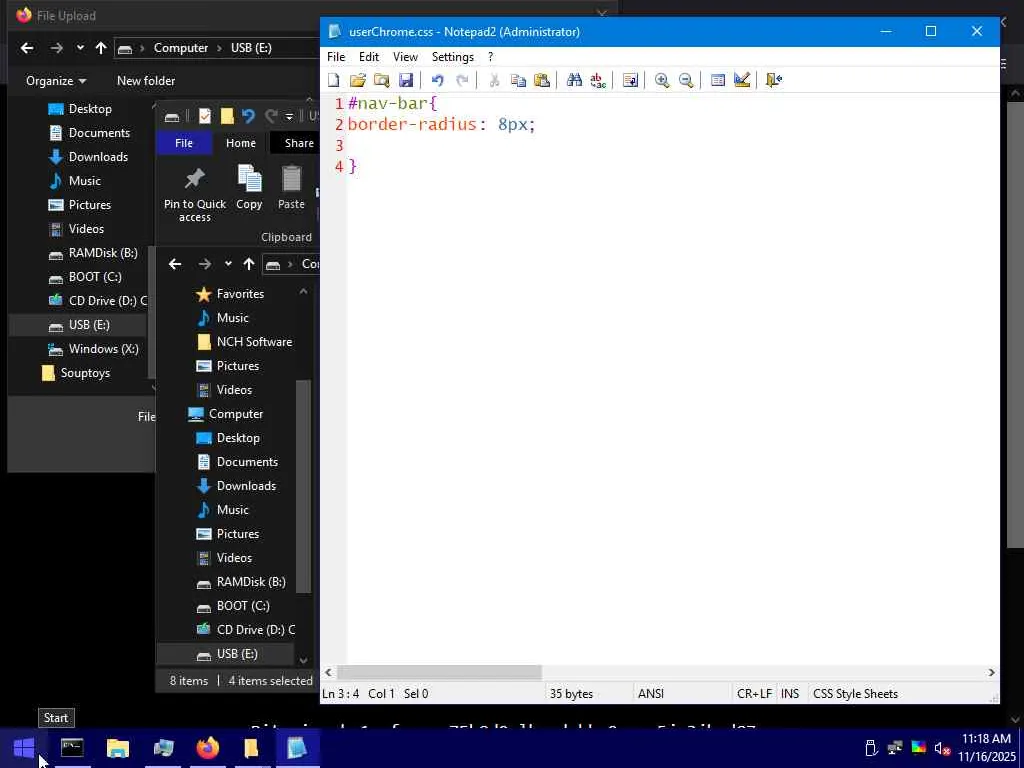
Task: Click the CSS Style Sheets status bar entry
Action: [856, 694]
